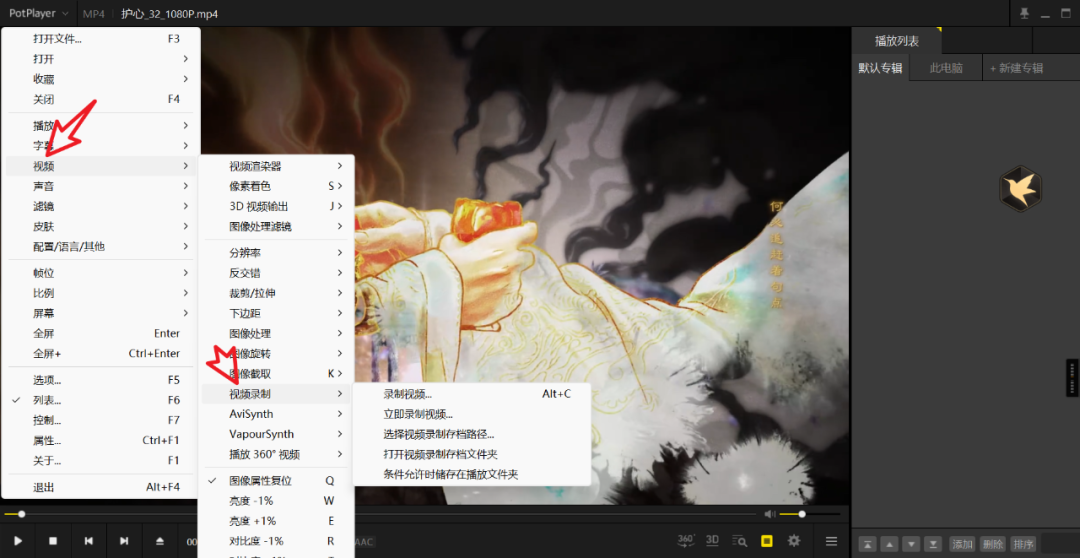Choose 选择视频录制存档路径...

(x=472, y=434)
